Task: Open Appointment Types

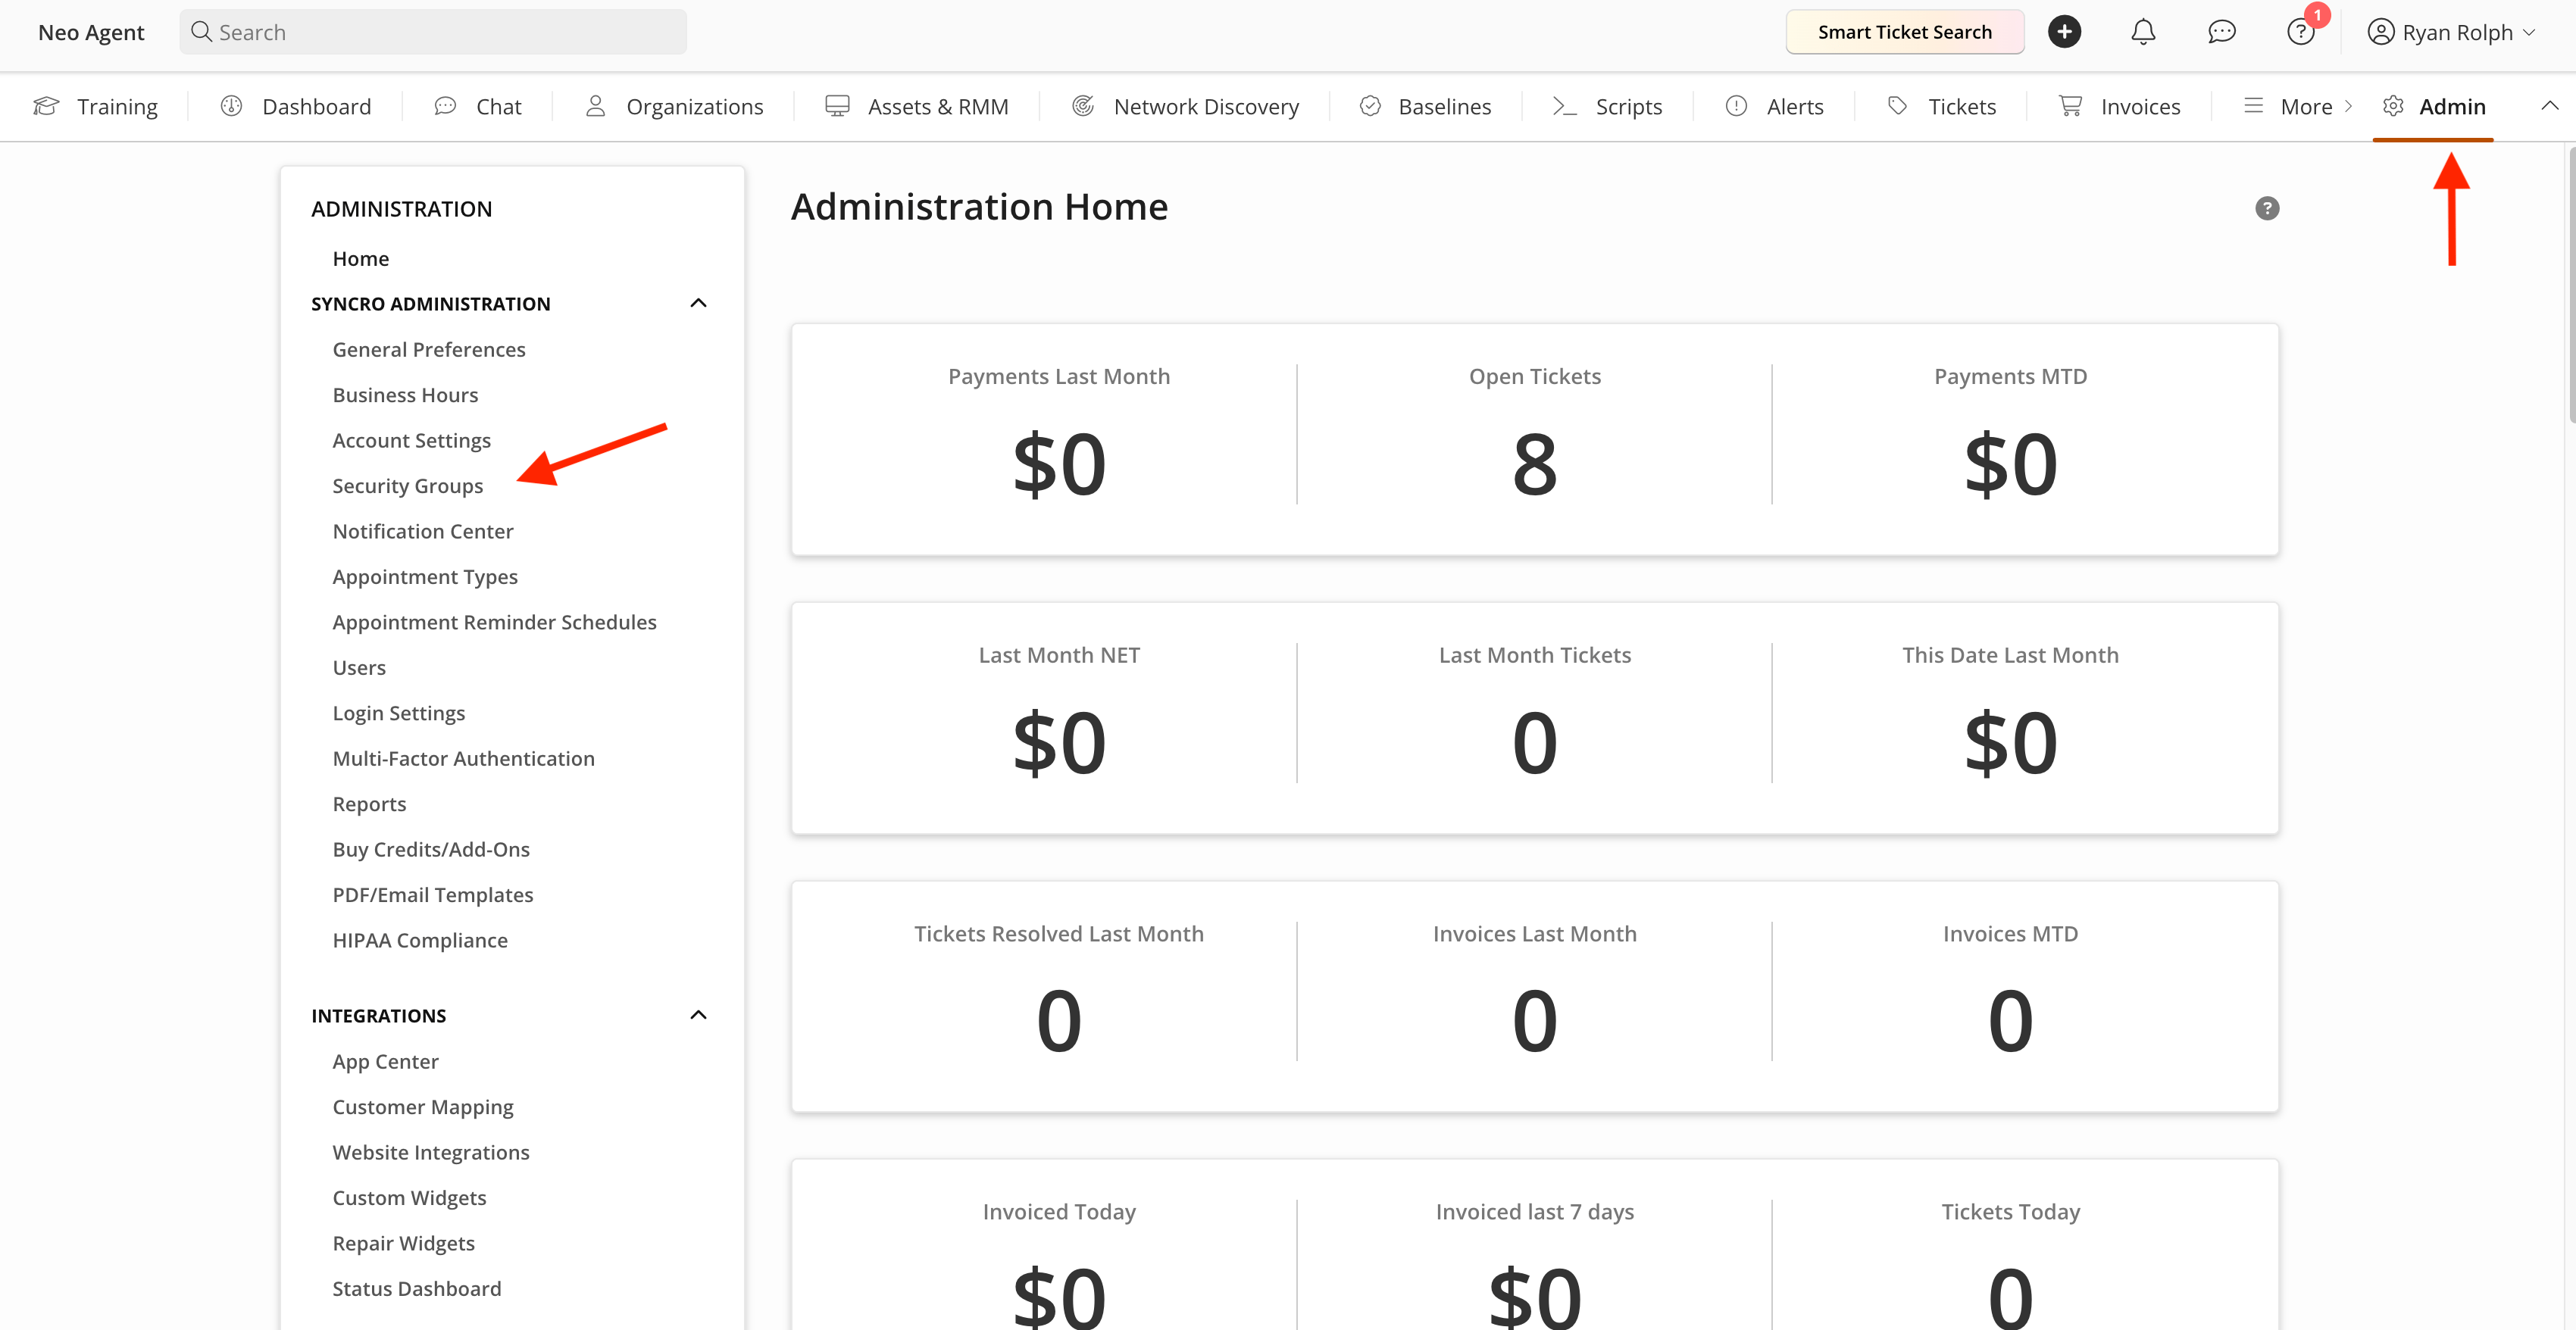Action: pyautogui.click(x=425, y=576)
